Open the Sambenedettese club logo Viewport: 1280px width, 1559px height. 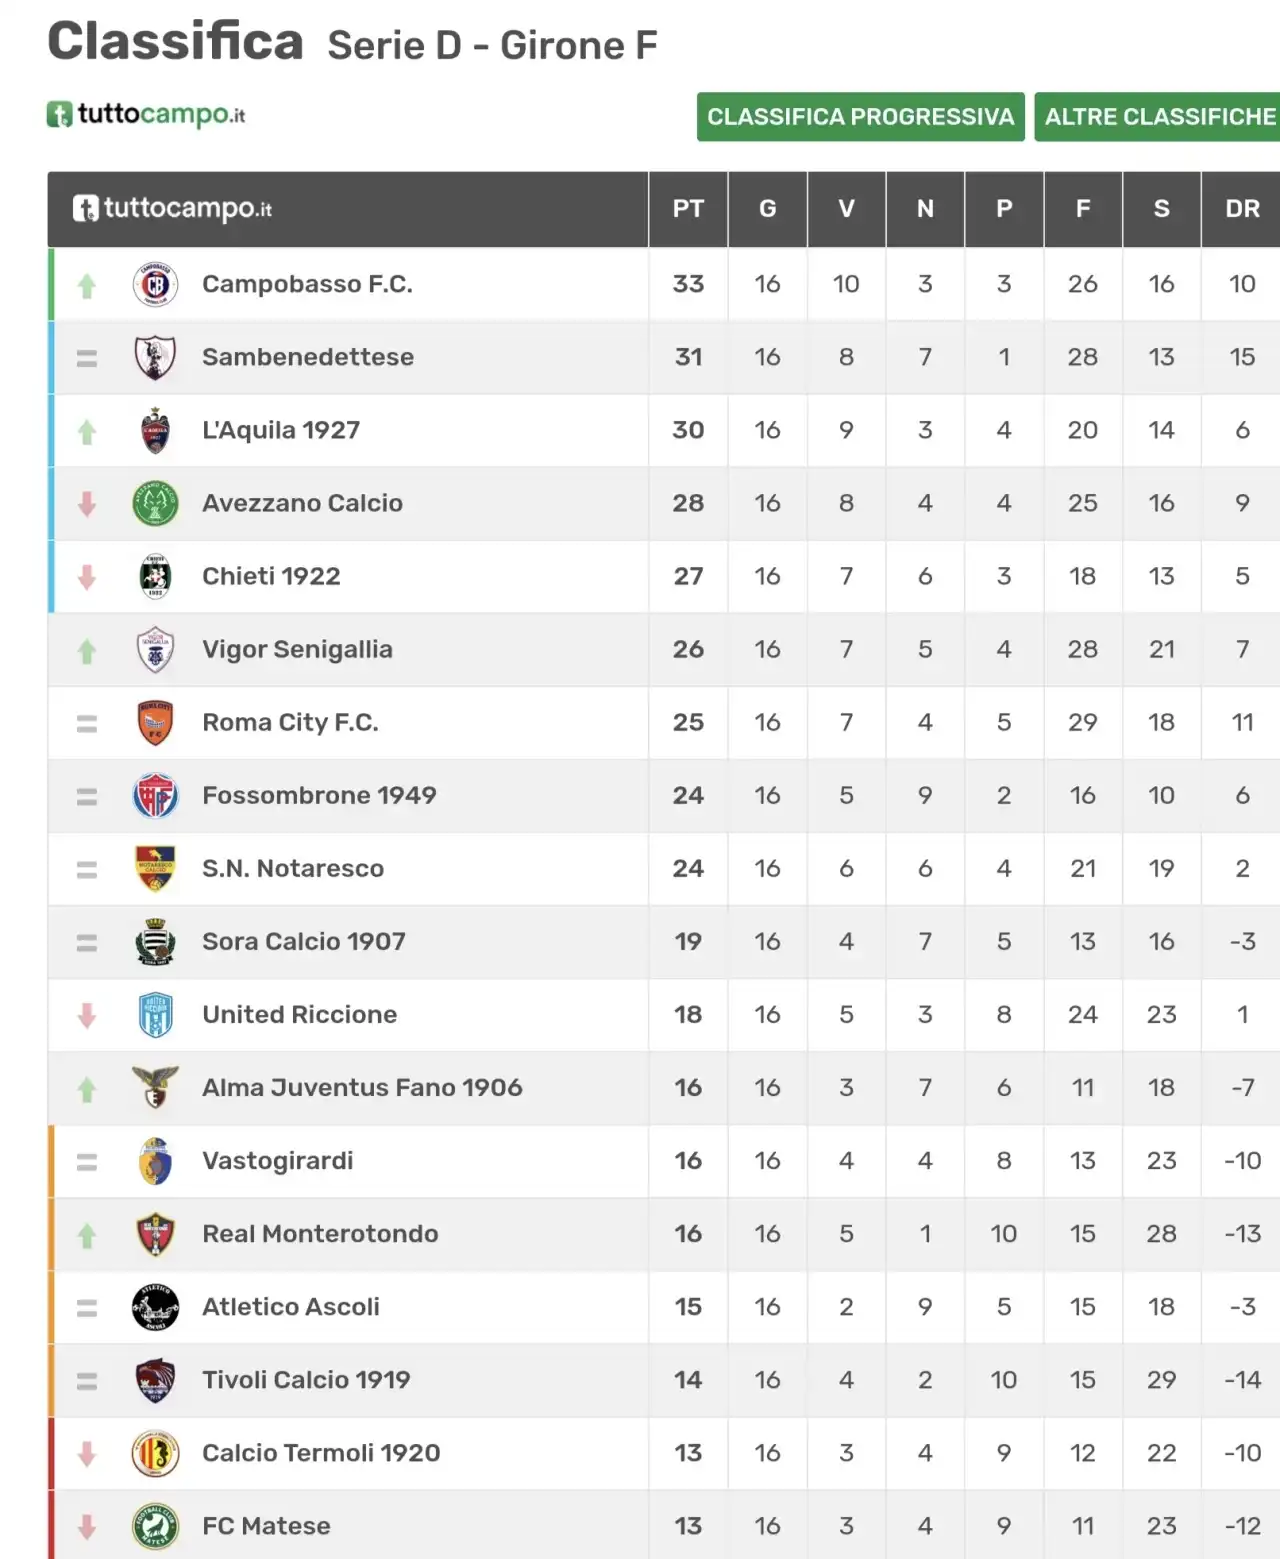pyautogui.click(x=155, y=357)
